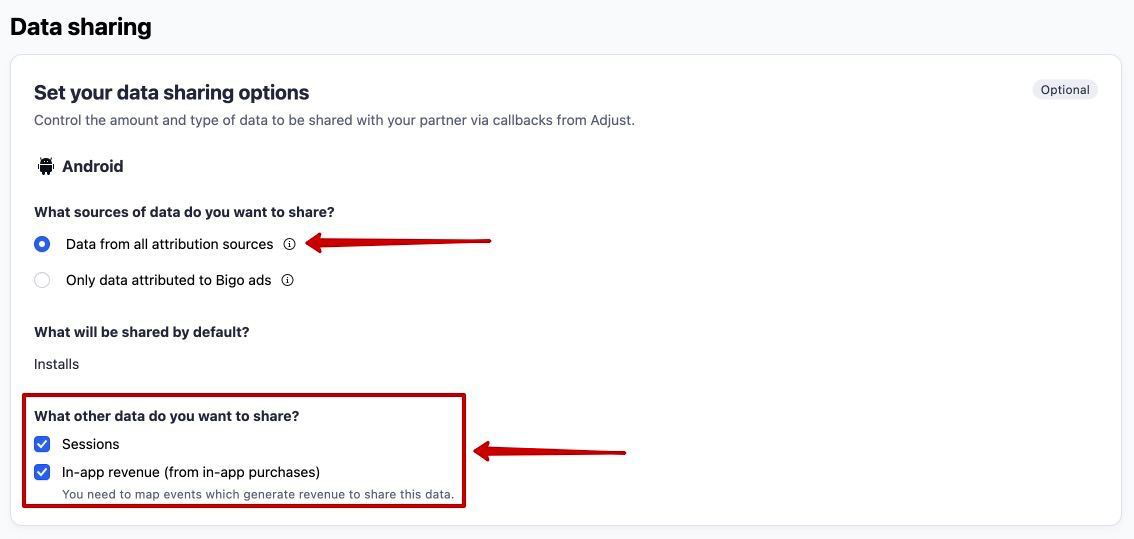
Task: Click the map events revenue hint text
Action: 257,495
